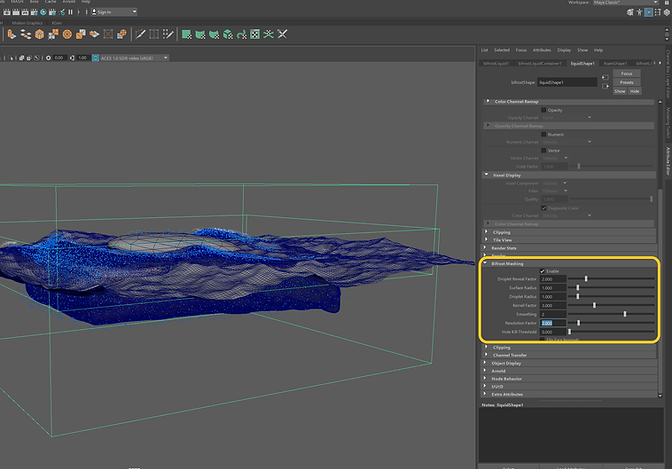The width and height of the screenshot is (672, 469).
Task: Switch to the foamShape1 tab
Action: tap(615, 63)
